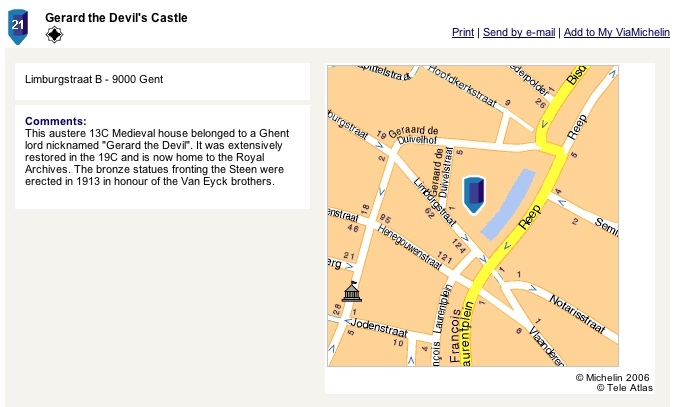Click the Michelin 2006 copyright text
The width and height of the screenshot is (675, 407).
click(613, 378)
